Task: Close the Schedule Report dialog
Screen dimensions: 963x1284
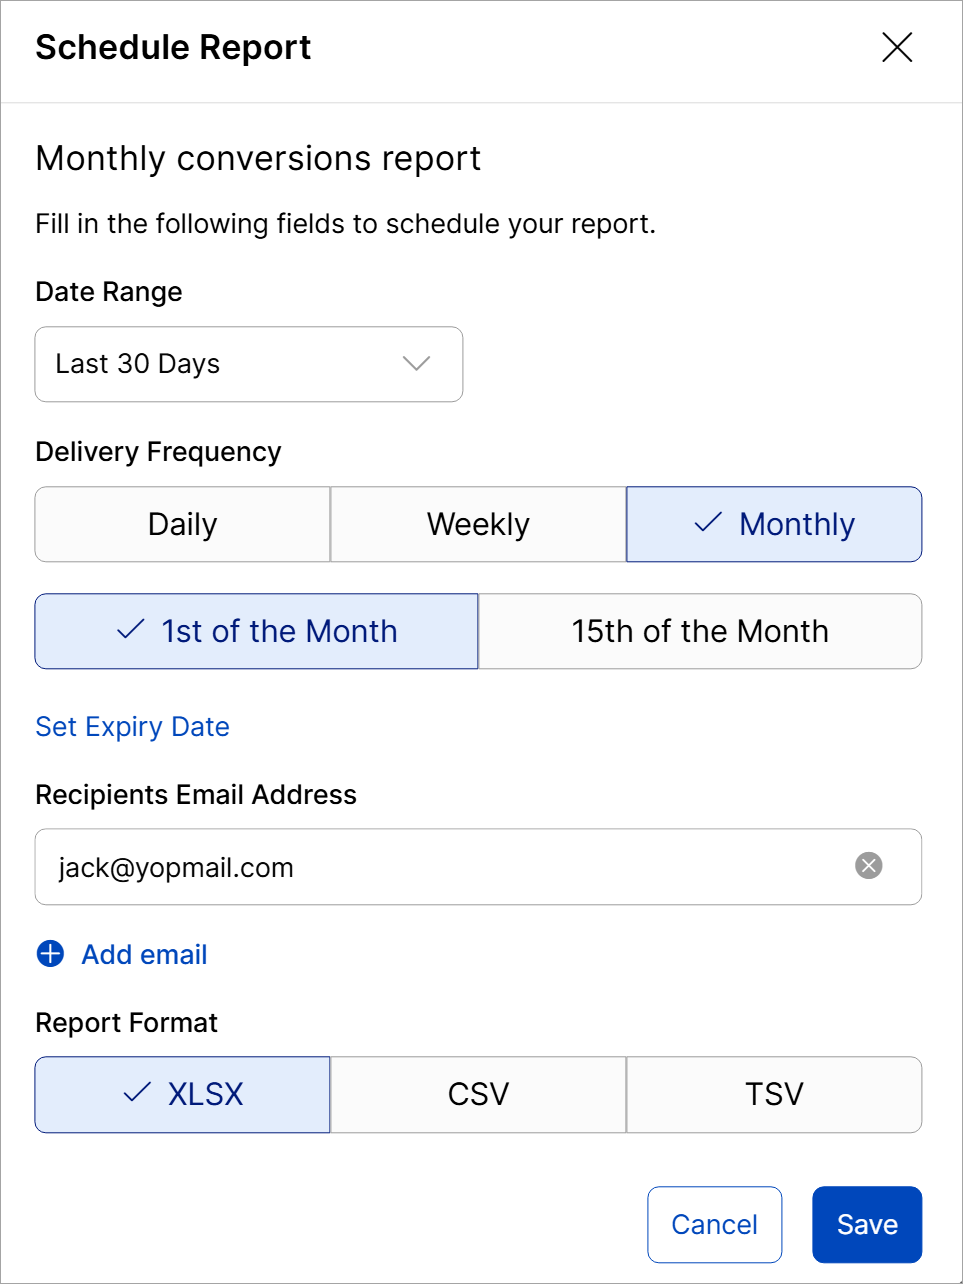Action: click(x=897, y=47)
